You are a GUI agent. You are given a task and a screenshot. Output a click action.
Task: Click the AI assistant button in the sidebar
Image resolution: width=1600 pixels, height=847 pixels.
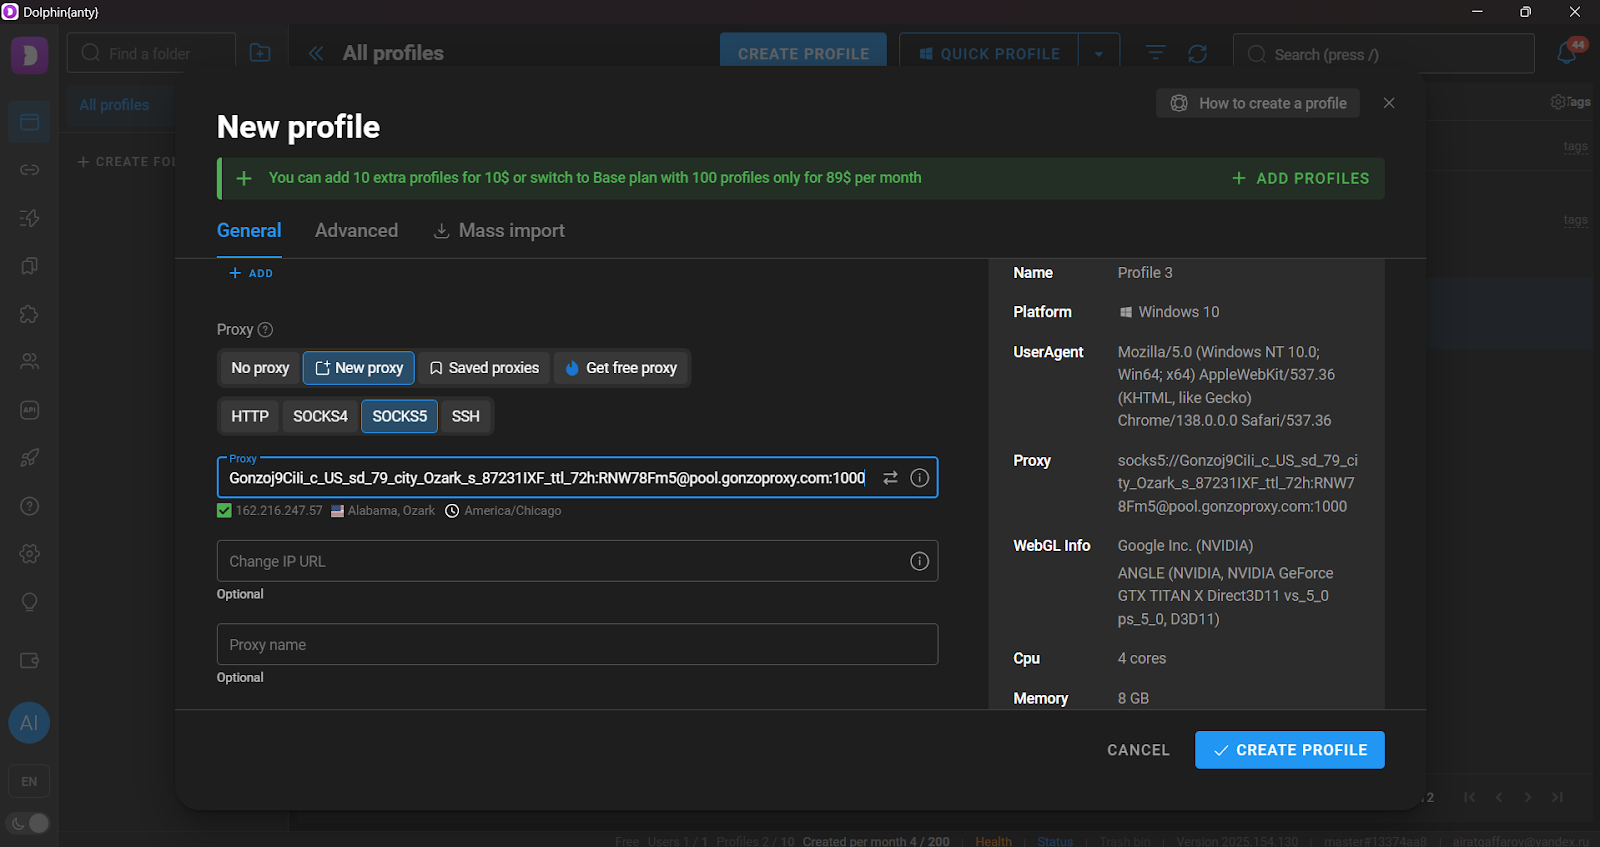click(x=29, y=723)
